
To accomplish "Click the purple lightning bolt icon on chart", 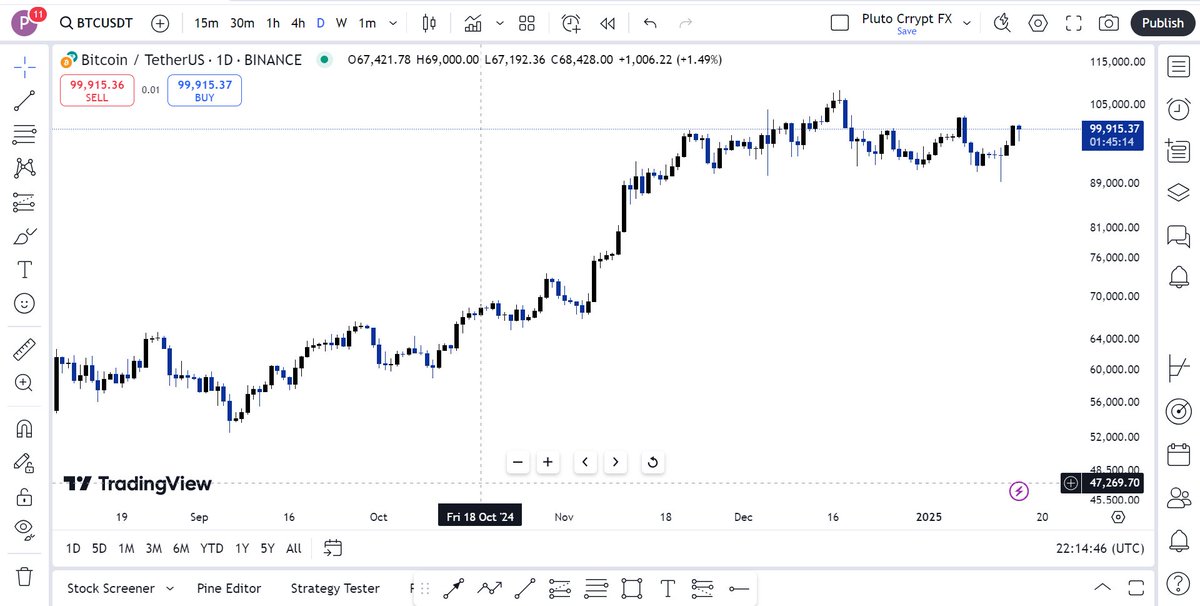I will (x=1018, y=491).
